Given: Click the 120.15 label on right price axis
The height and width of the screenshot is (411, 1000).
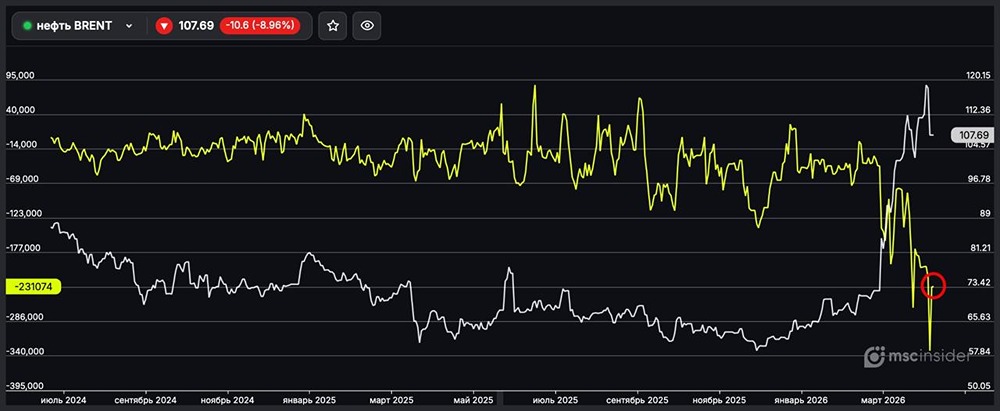Looking at the screenshot, I should pos(976,76).
